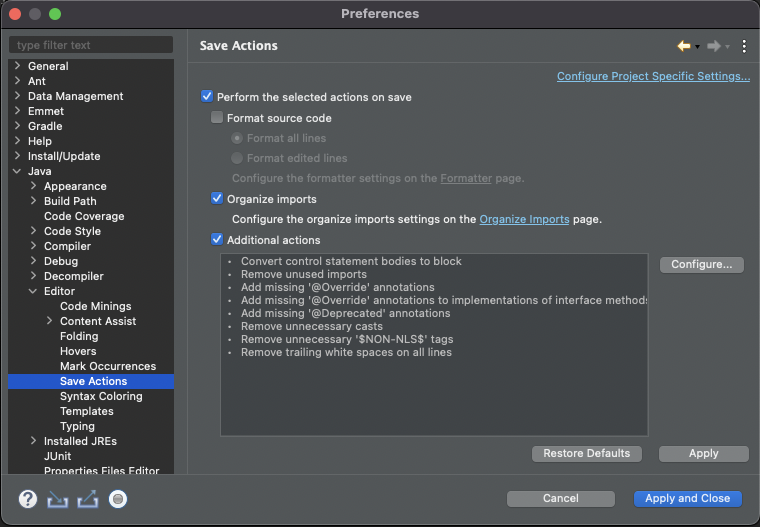Image resolution: width=760 pixels, height=527 pixels.
Task: Expand the Data Management node
Action: click(x=17, y=96)
